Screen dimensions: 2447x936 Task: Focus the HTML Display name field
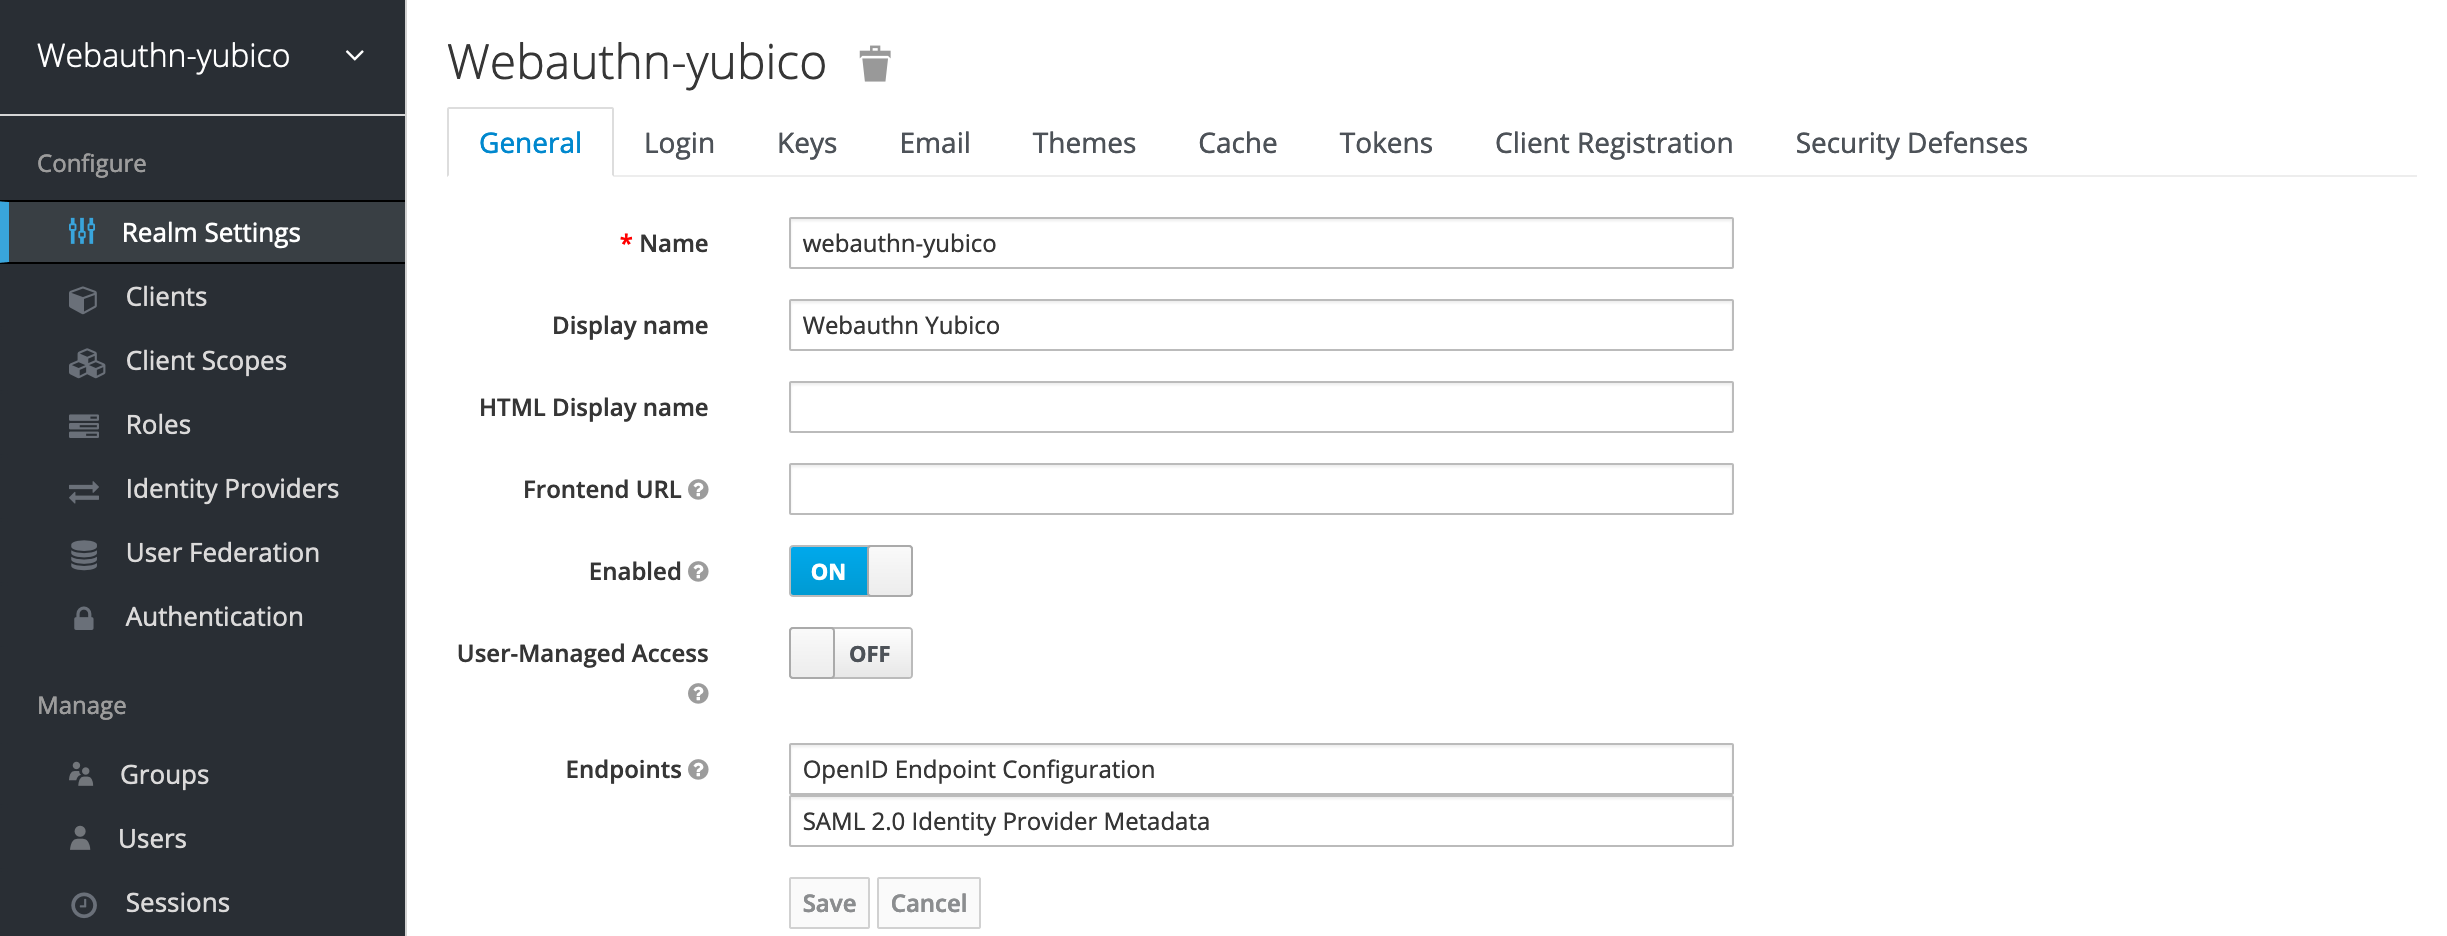[x=1260, y=407]
